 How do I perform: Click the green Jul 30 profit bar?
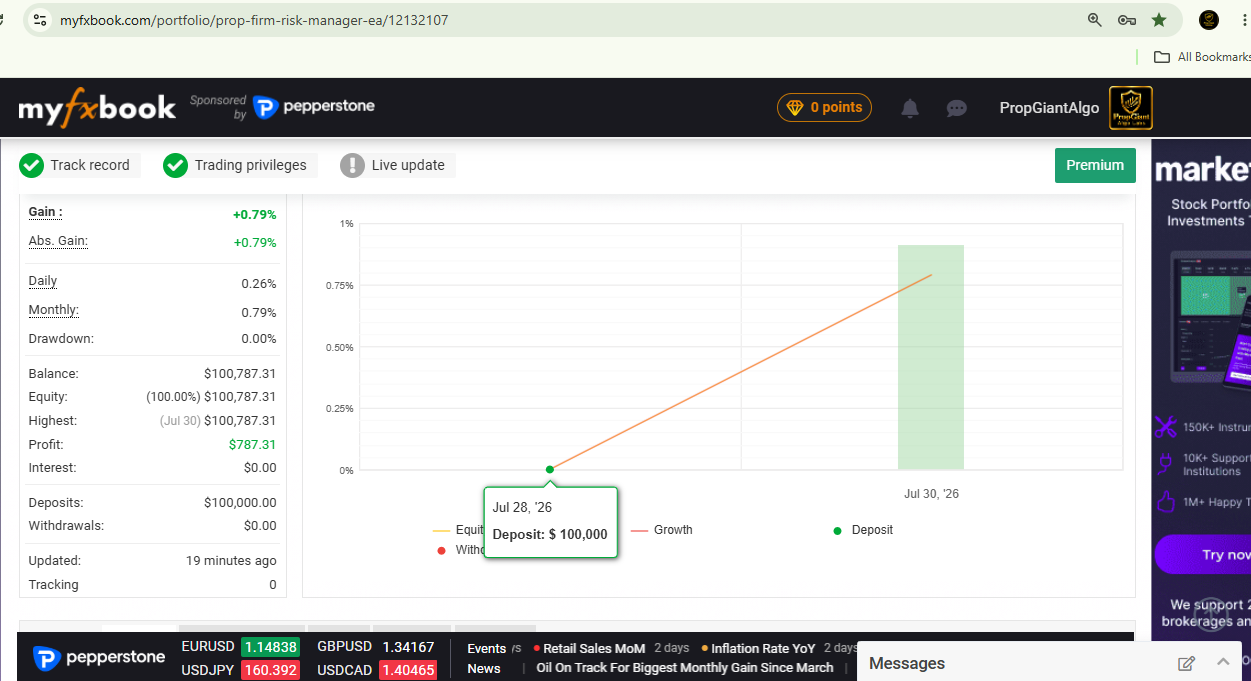coord(931,357)
